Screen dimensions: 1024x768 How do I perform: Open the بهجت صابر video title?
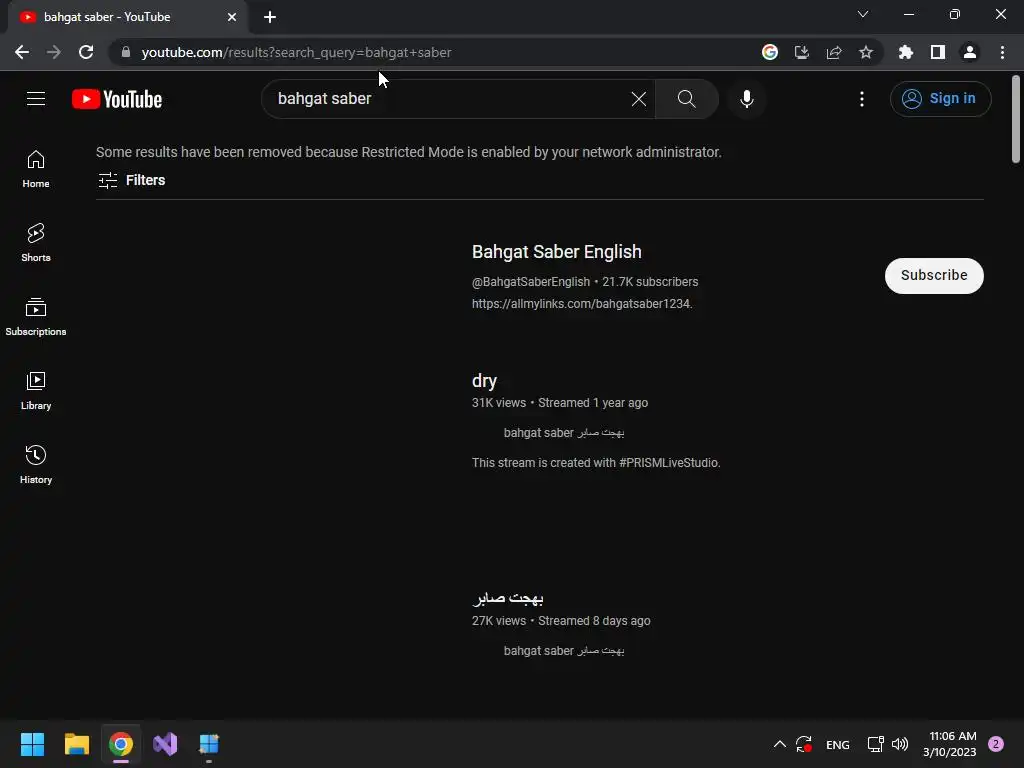(507, 598)
